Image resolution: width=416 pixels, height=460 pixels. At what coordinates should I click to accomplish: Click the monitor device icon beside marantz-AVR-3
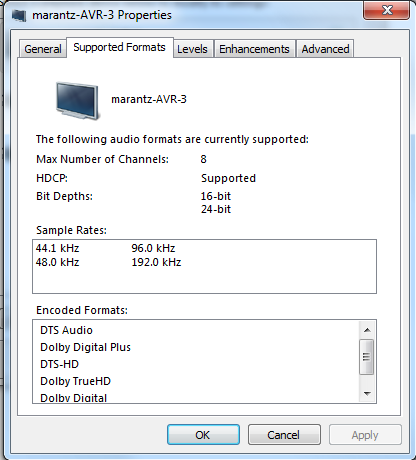click(78, 101)
